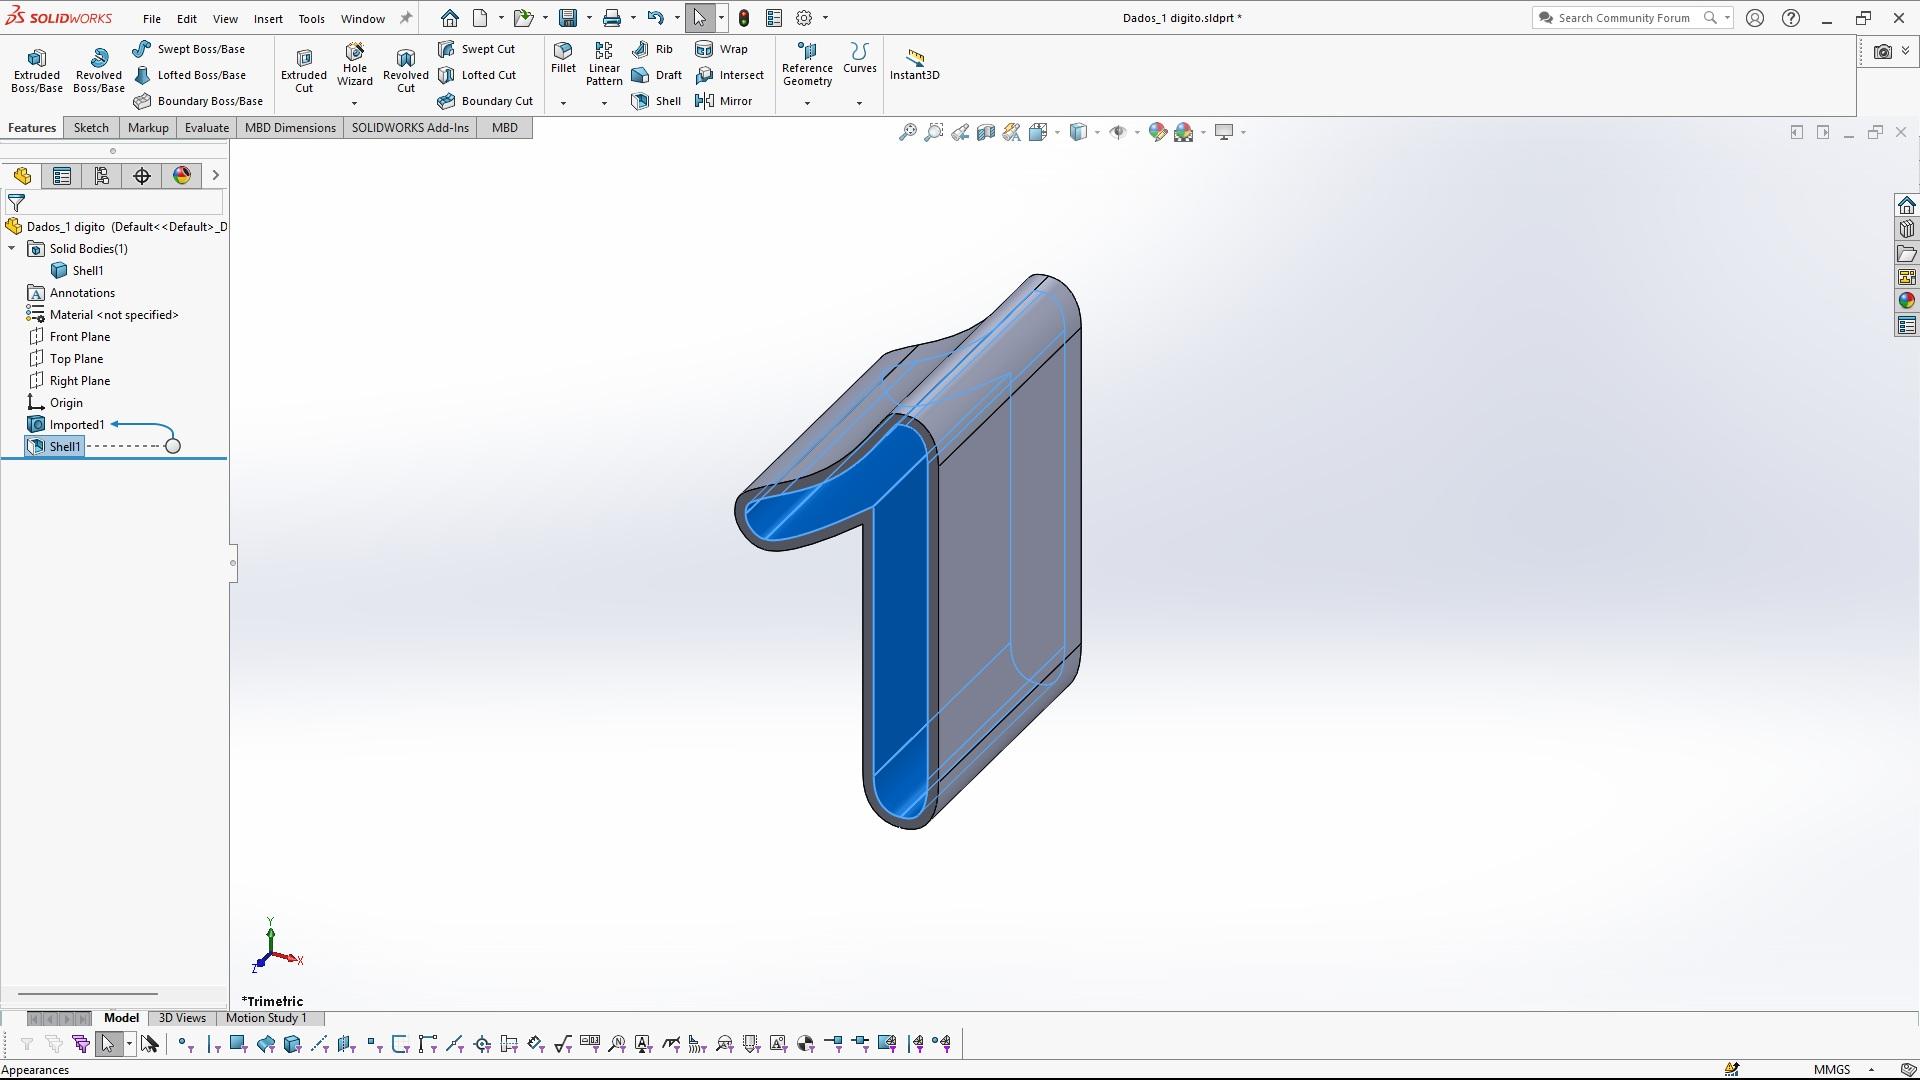Click the Wrap tool
This screenshot has height=1080, width=1920.
722,49
